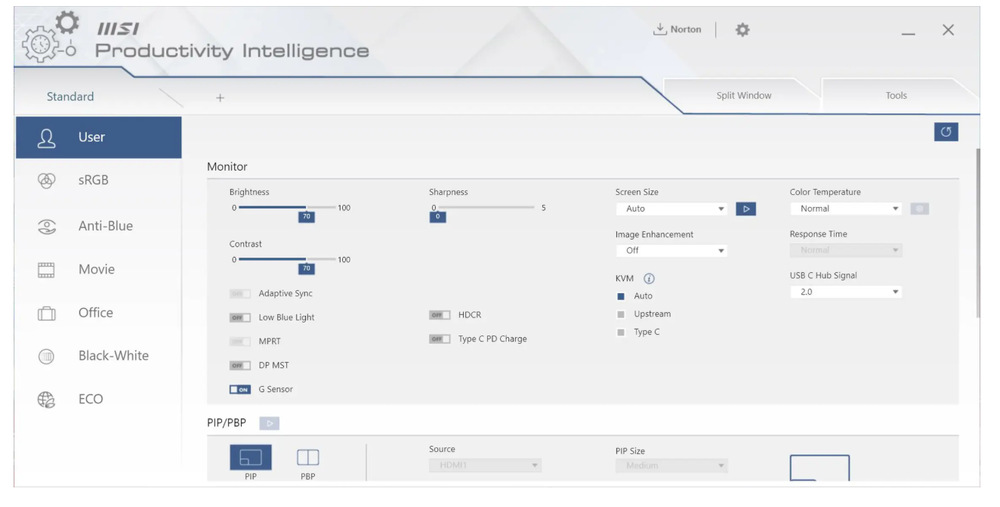
Task: Click the ECO globe icon
Action: click(46, 399)
